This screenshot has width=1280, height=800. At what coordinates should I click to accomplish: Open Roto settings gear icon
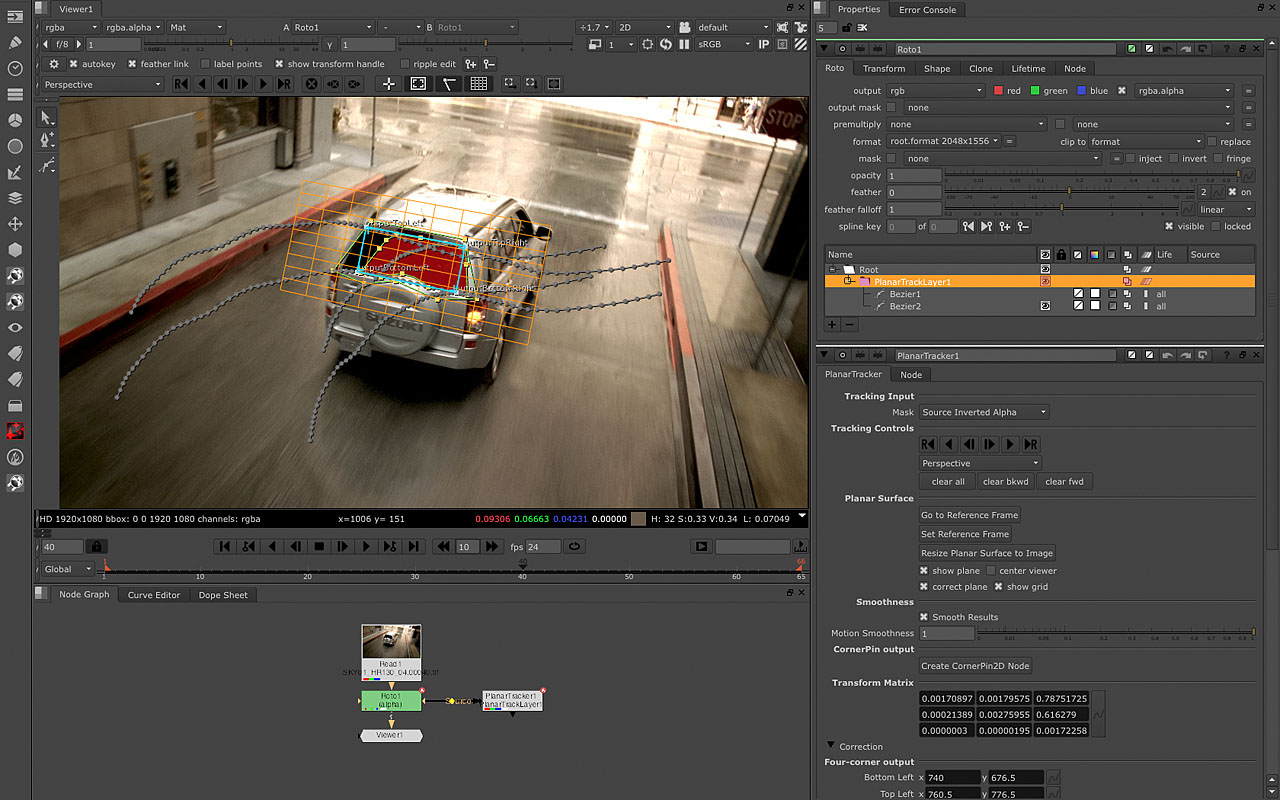coord(54,64)
